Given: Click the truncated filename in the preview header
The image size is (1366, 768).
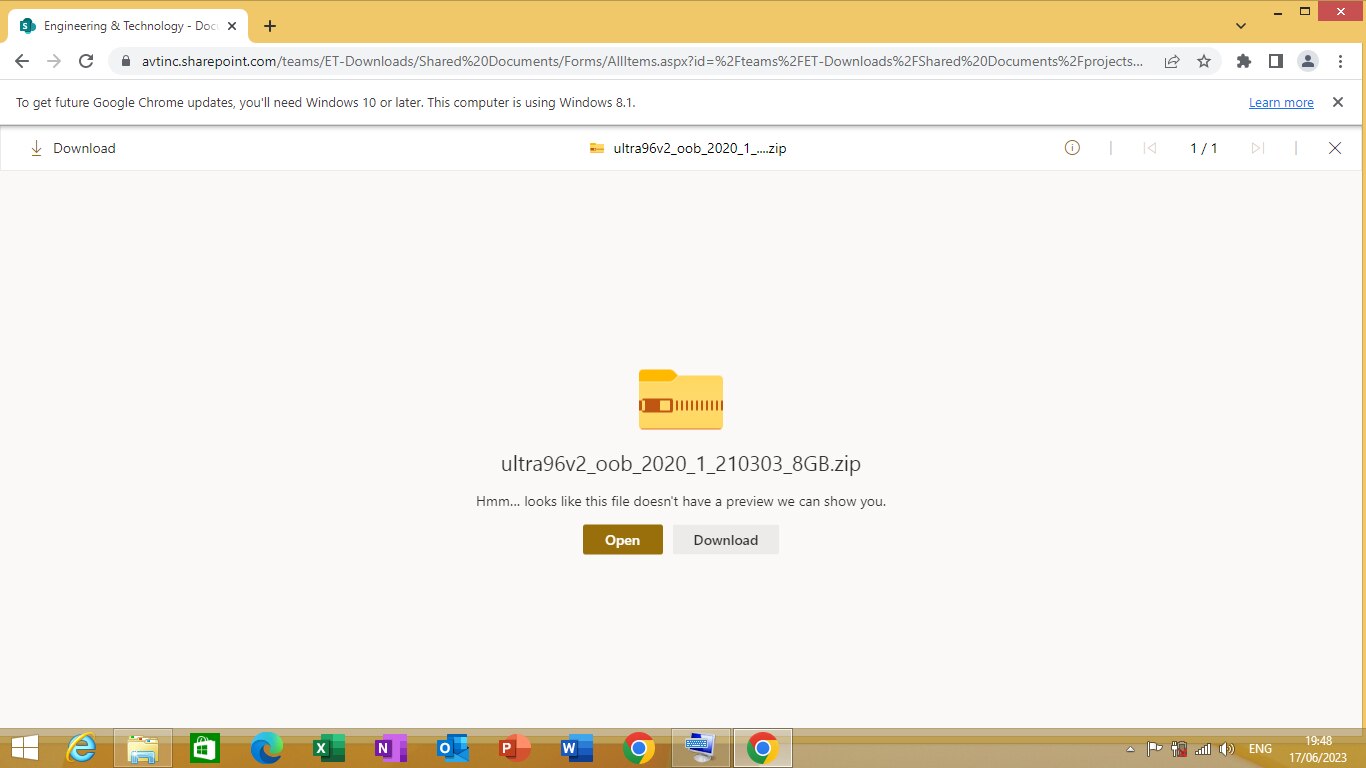Looking at the screenshot, I should pyautogui.click(x=700, y=149).
